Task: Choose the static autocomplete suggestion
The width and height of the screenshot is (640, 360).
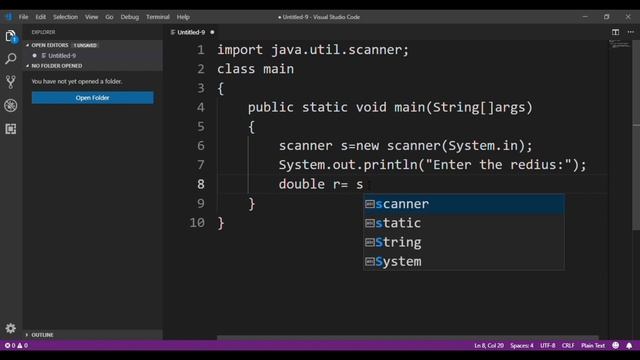Action: coord(464,223)
